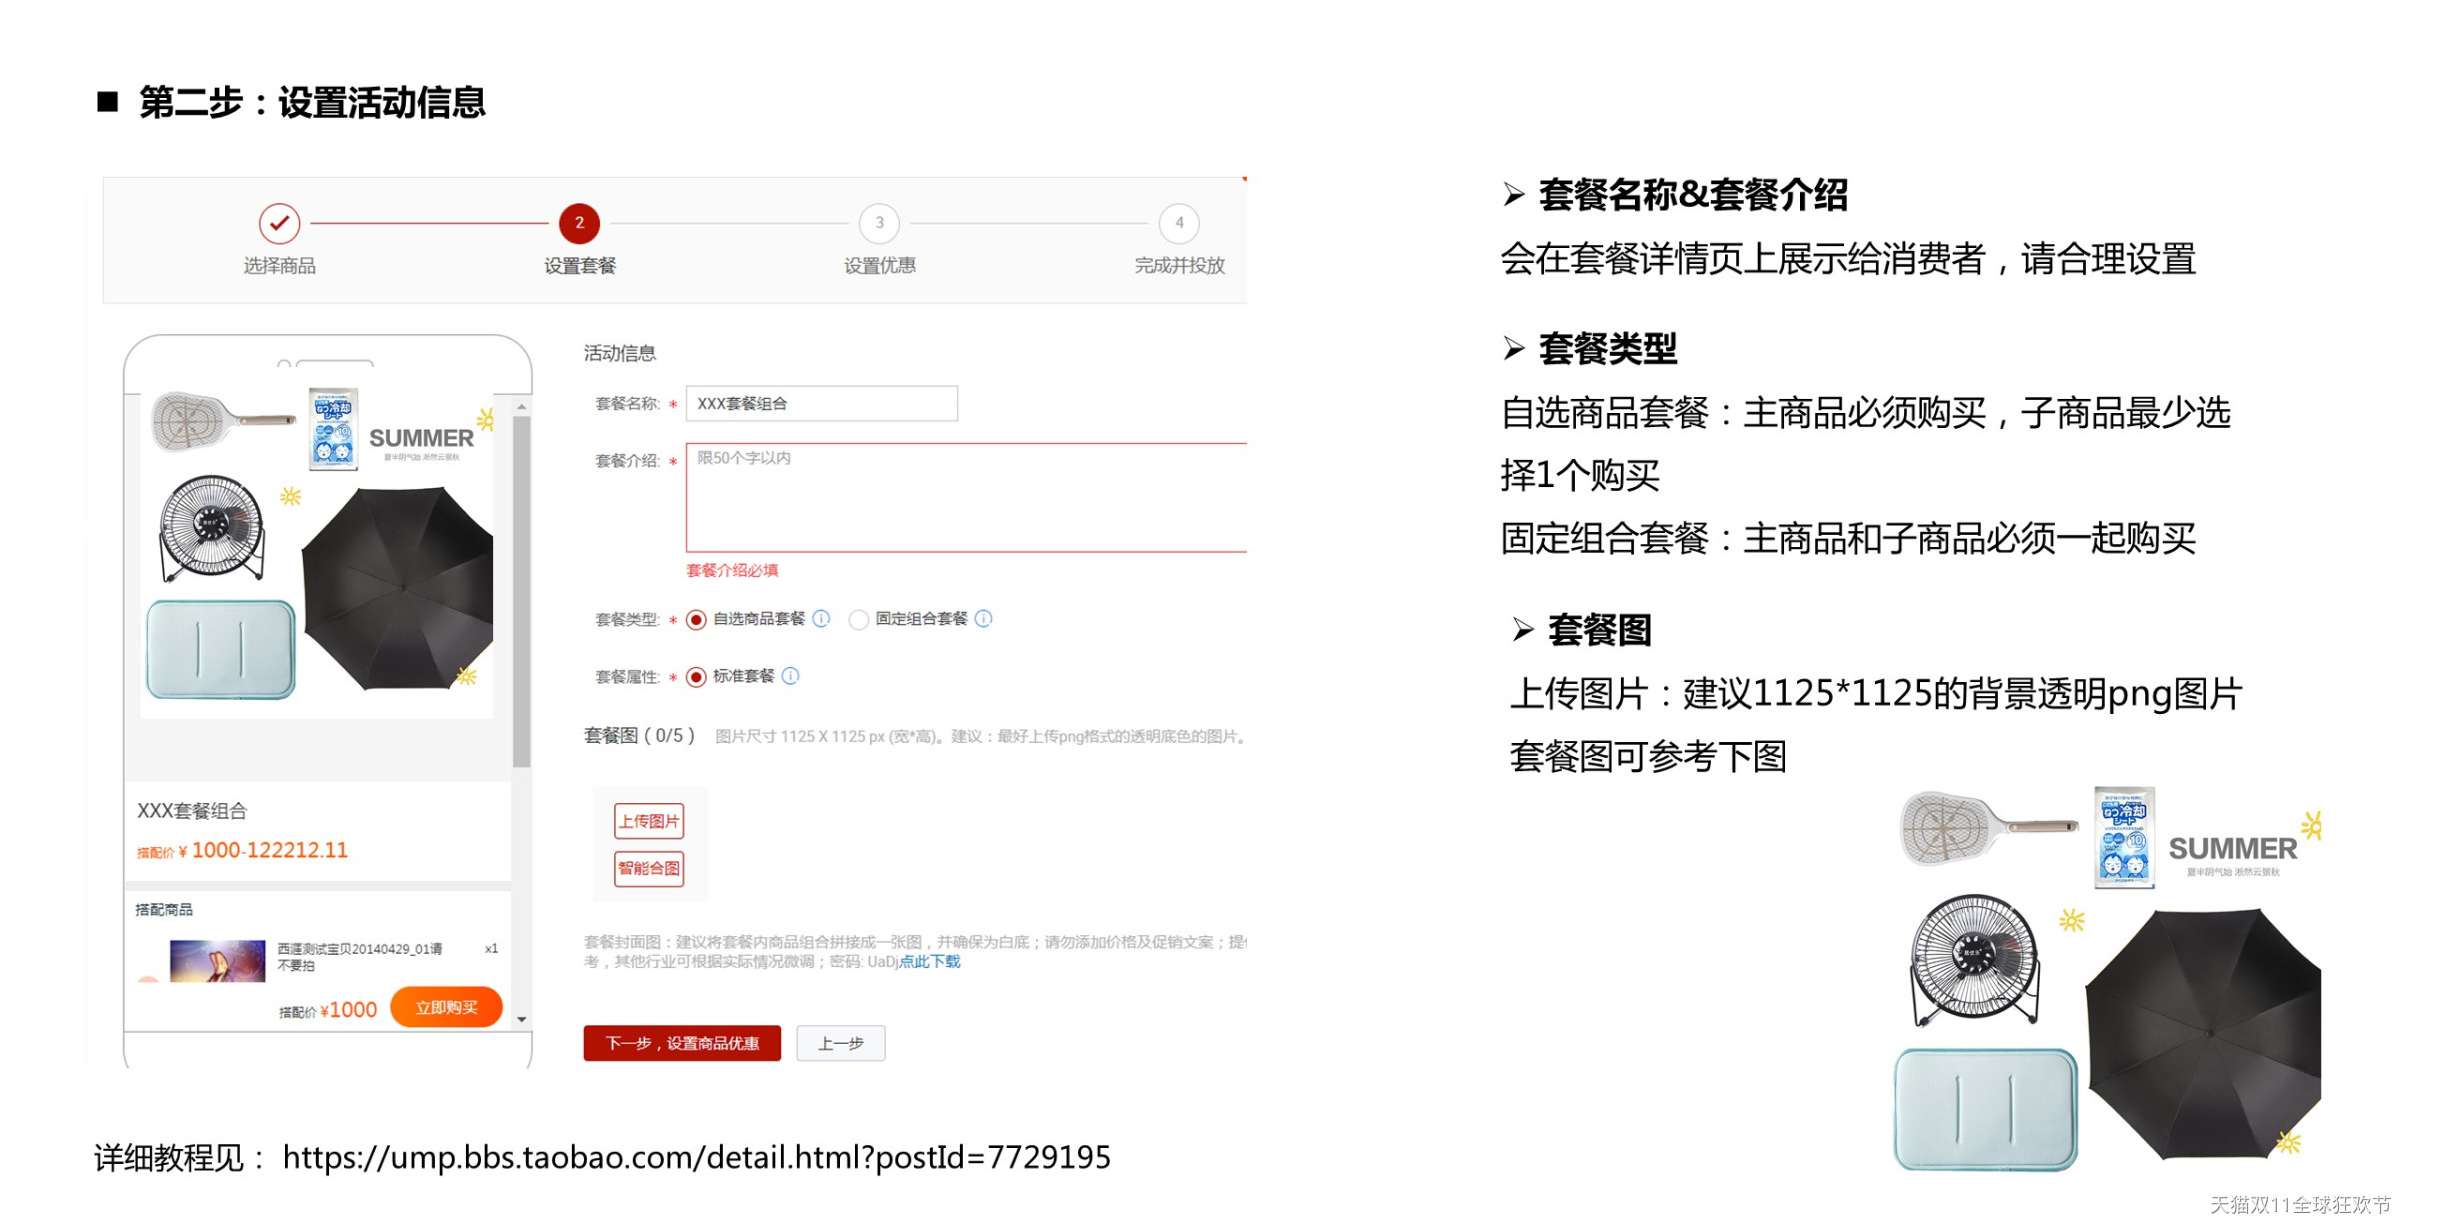Viewport: 2452px width, 1224px height.
Task: Click the 套餐名称 input field
Action: pos(821,403)
